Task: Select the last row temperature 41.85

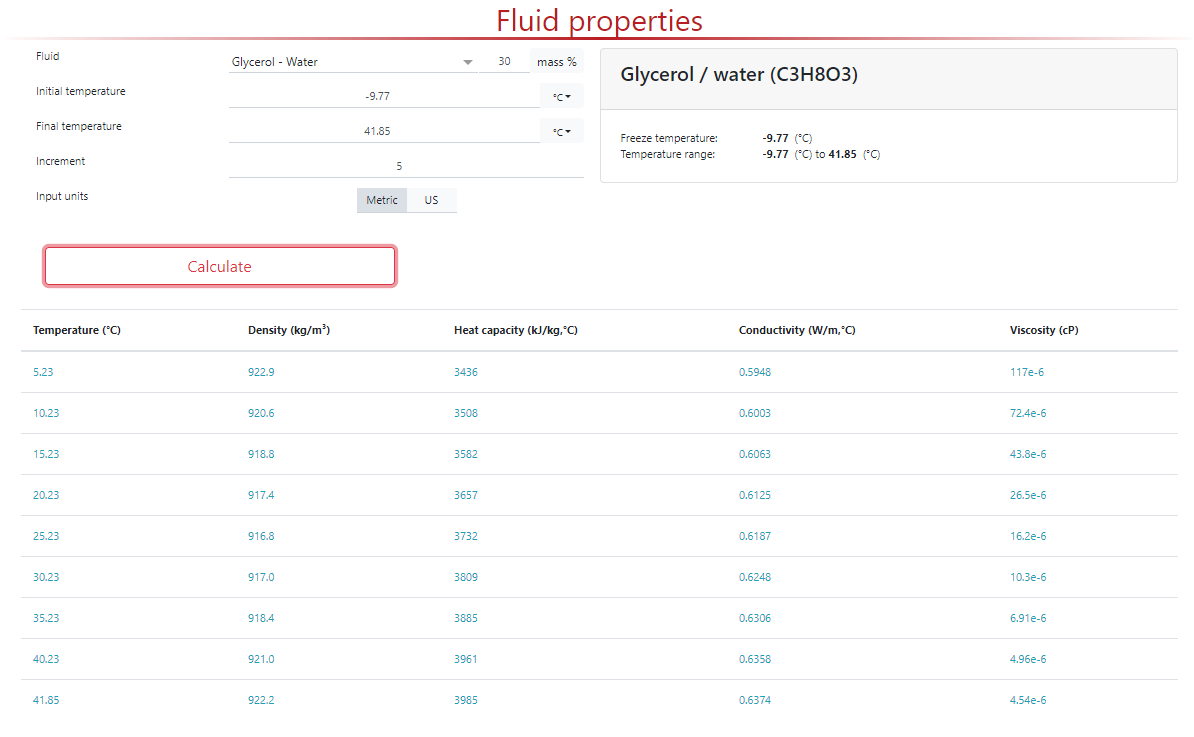Action: pos(46,700)
